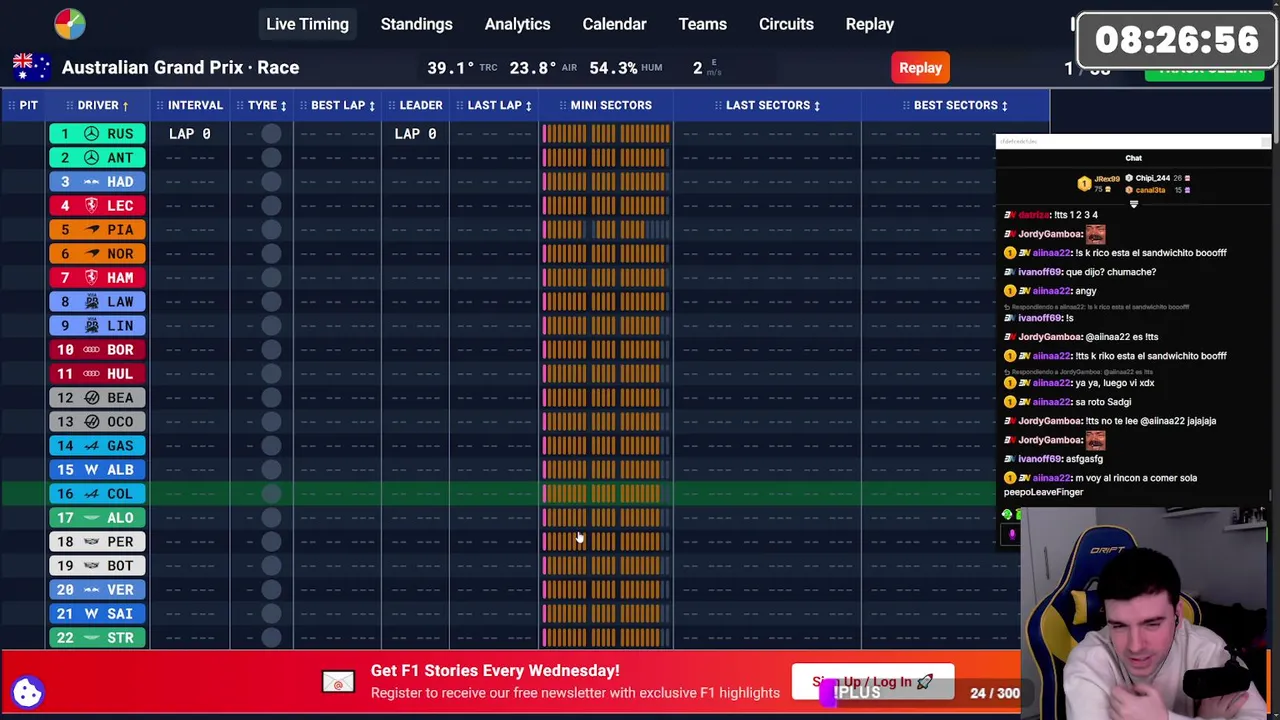This screenshot has height=720, width=1280.
Task: Click Mercedes team logo beside ANT
Action: [x=92, y=158]
